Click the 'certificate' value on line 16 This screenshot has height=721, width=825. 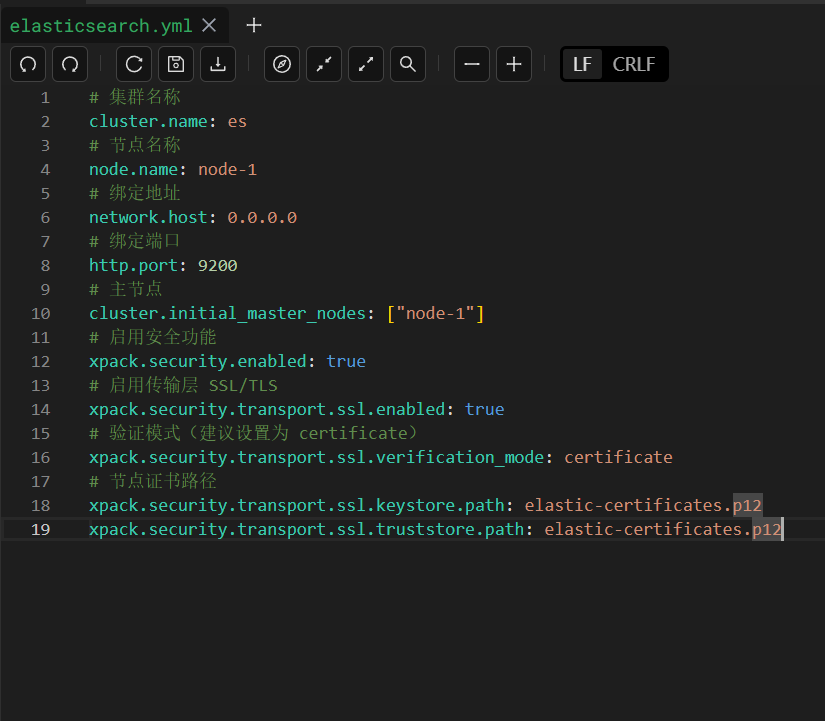pyautogui.click(x=619, y=457)
